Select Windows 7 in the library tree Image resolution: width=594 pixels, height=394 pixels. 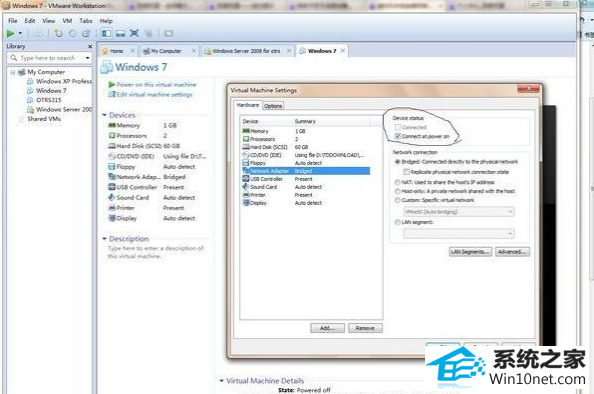tap(47, 91)
